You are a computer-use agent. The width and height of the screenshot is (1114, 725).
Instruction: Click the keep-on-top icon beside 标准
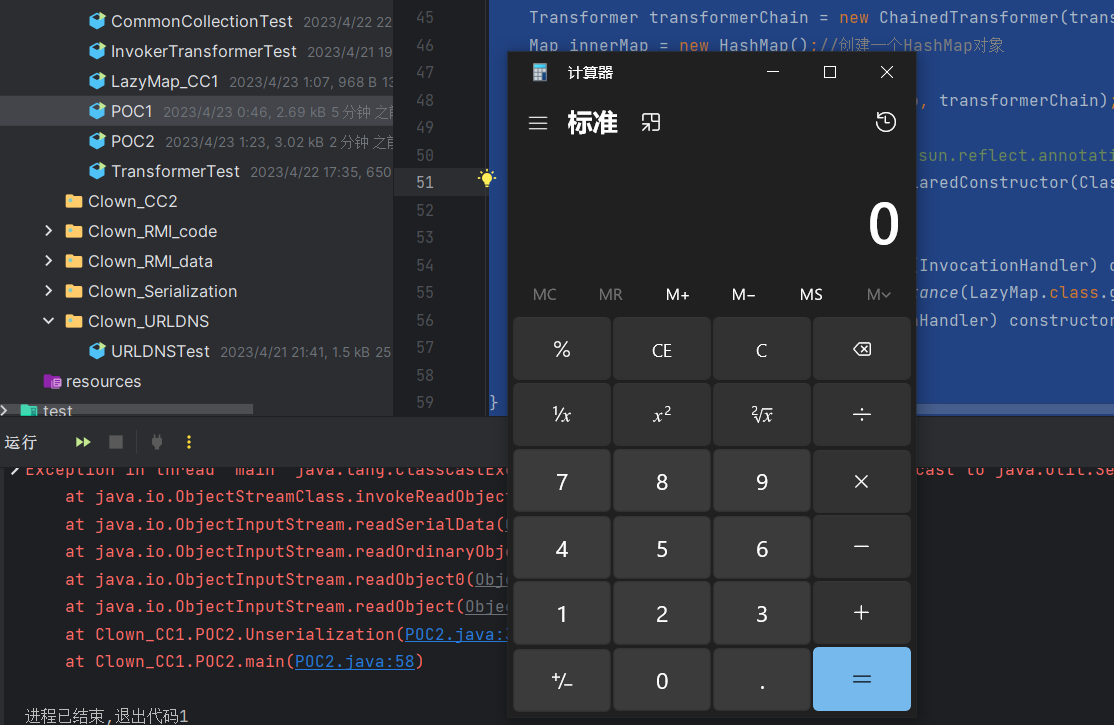(651, 122)
